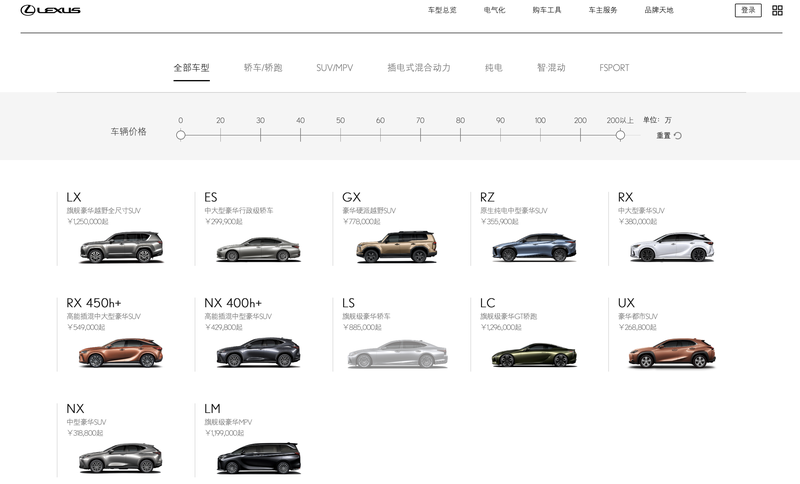This screenshot has width=800, height=484.
Task: Switch to the 纯电 tab
Action: point(493,68)
